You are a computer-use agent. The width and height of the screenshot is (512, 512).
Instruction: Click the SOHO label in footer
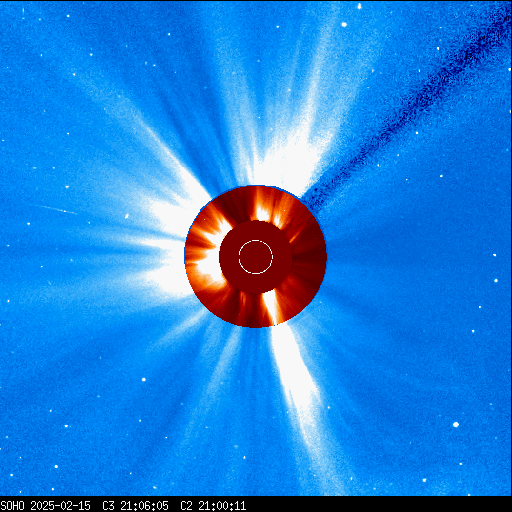pos(12,506)
